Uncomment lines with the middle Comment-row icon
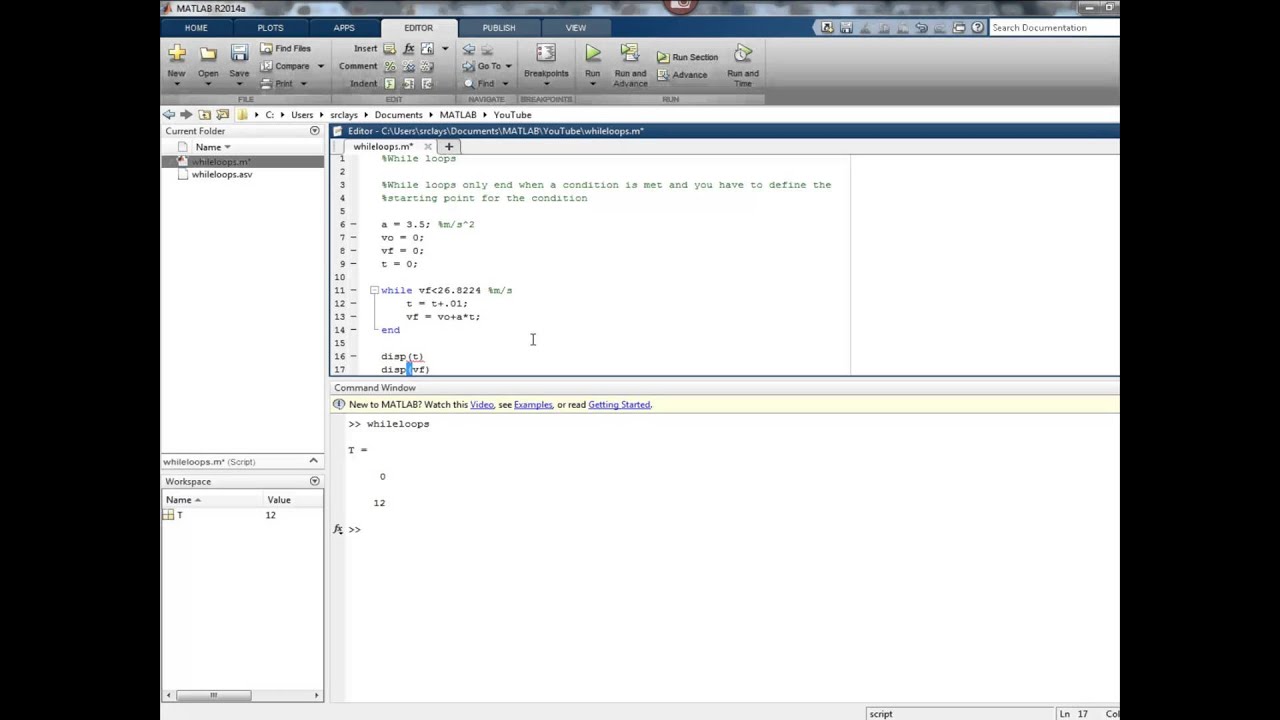Viewport: 1280px width, 720px height. pos(409,66)
